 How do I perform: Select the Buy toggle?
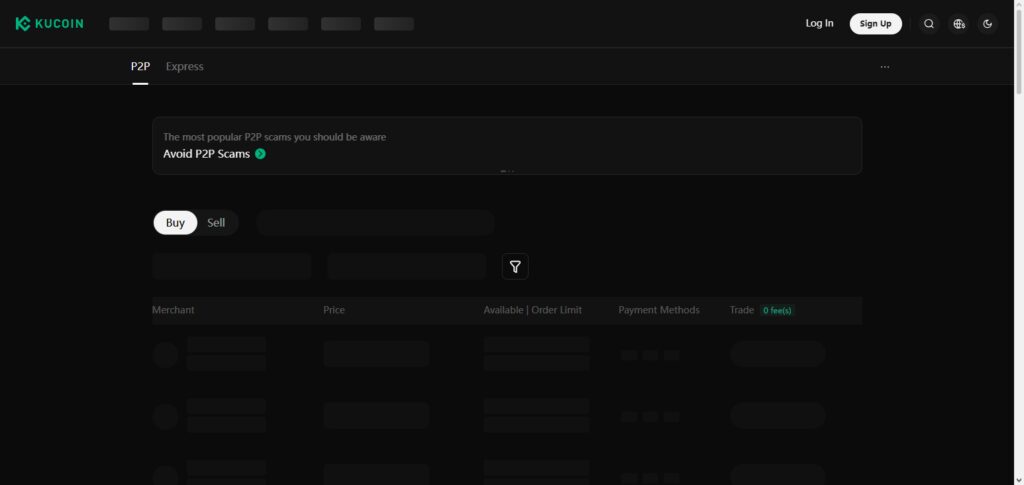tap(175, 223)
